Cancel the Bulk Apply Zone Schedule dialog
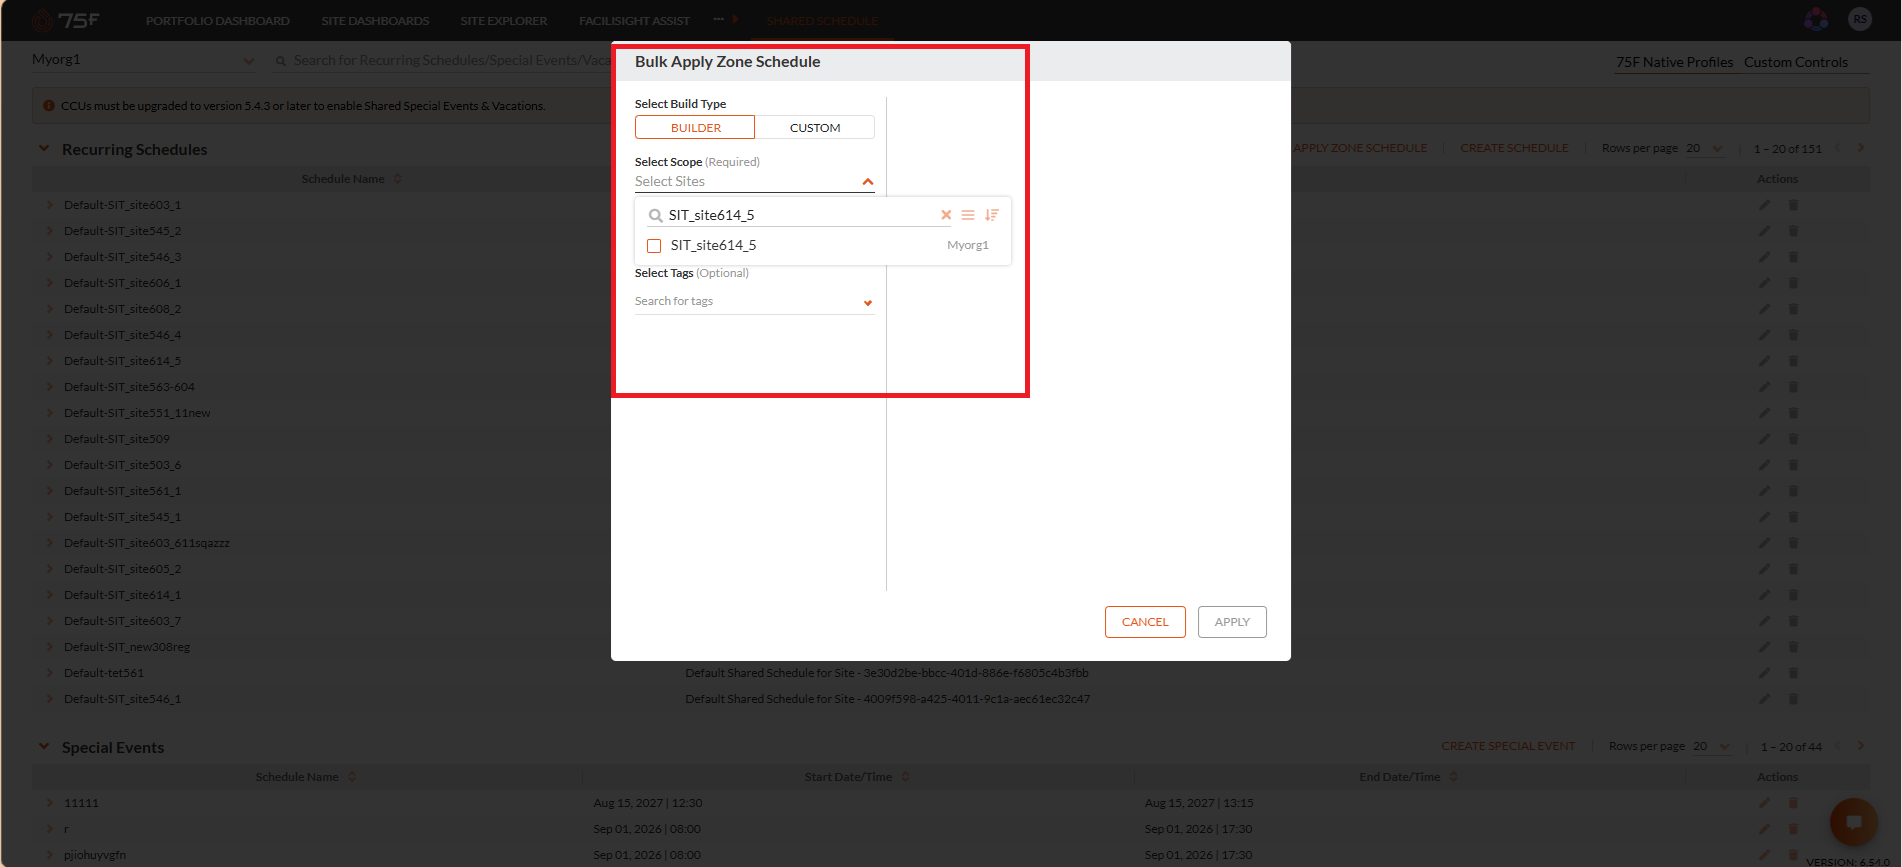 click(x=1145, y=622)
